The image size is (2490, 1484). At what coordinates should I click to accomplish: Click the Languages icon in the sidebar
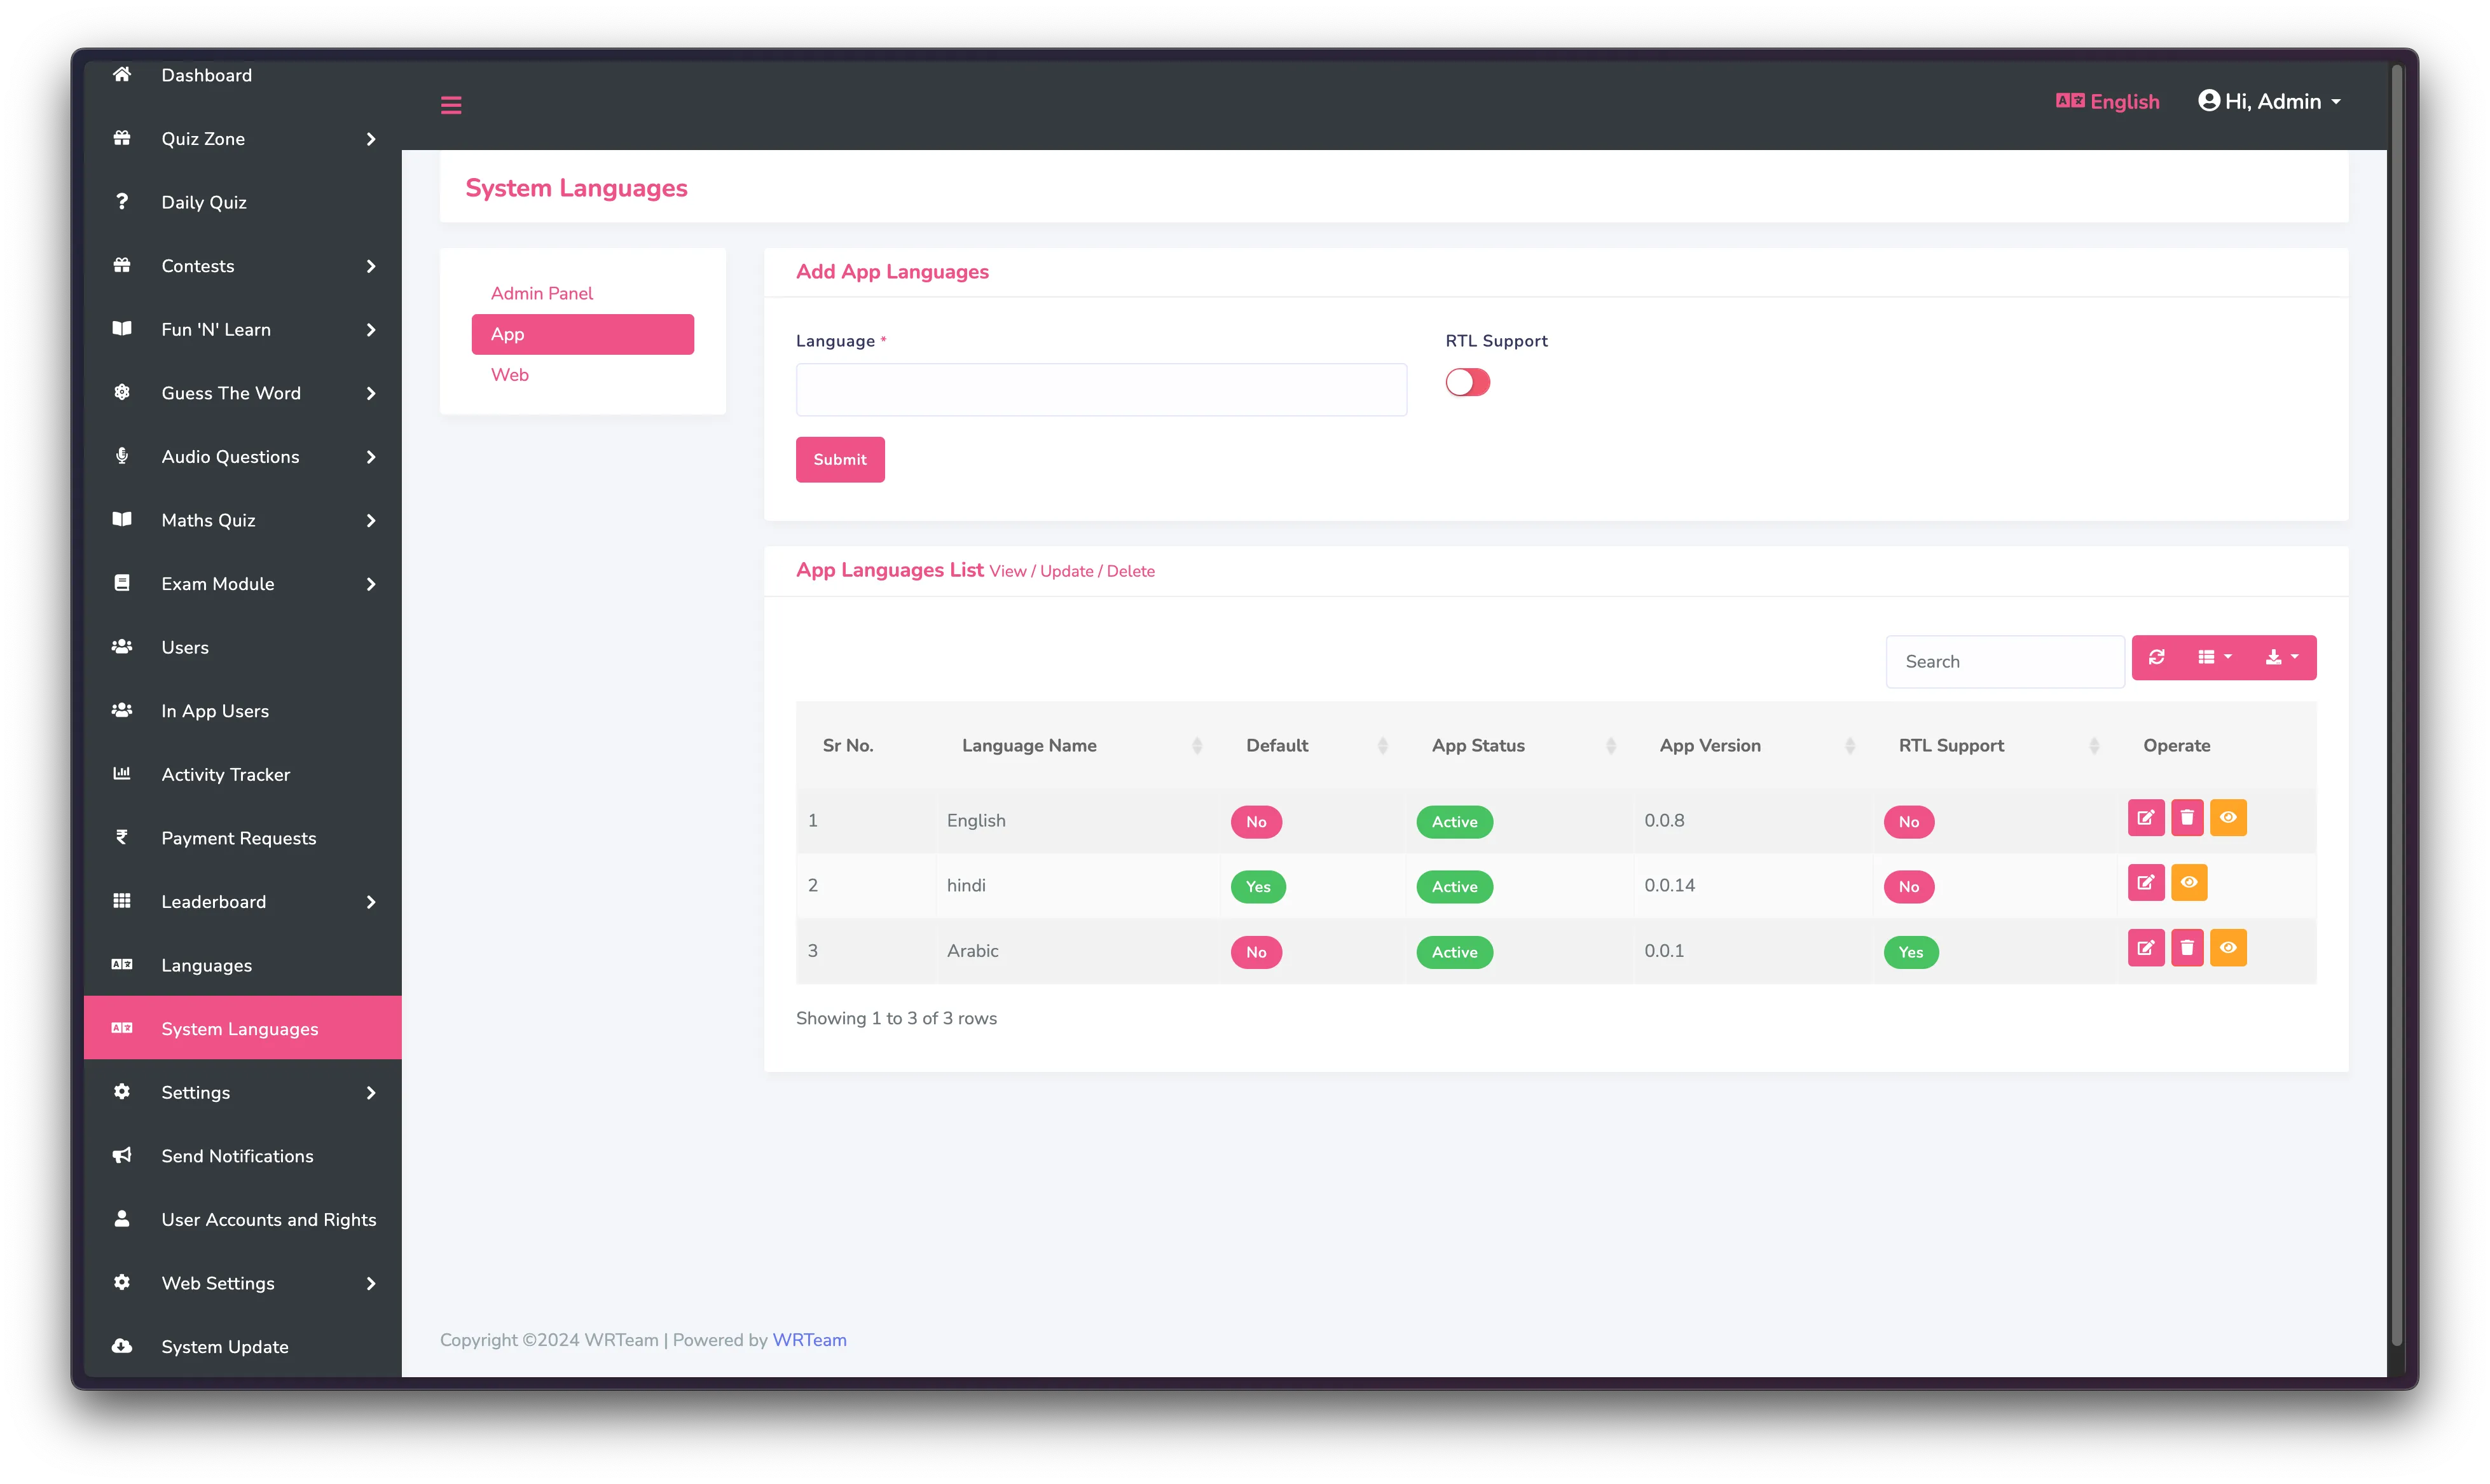click(121, 964)
